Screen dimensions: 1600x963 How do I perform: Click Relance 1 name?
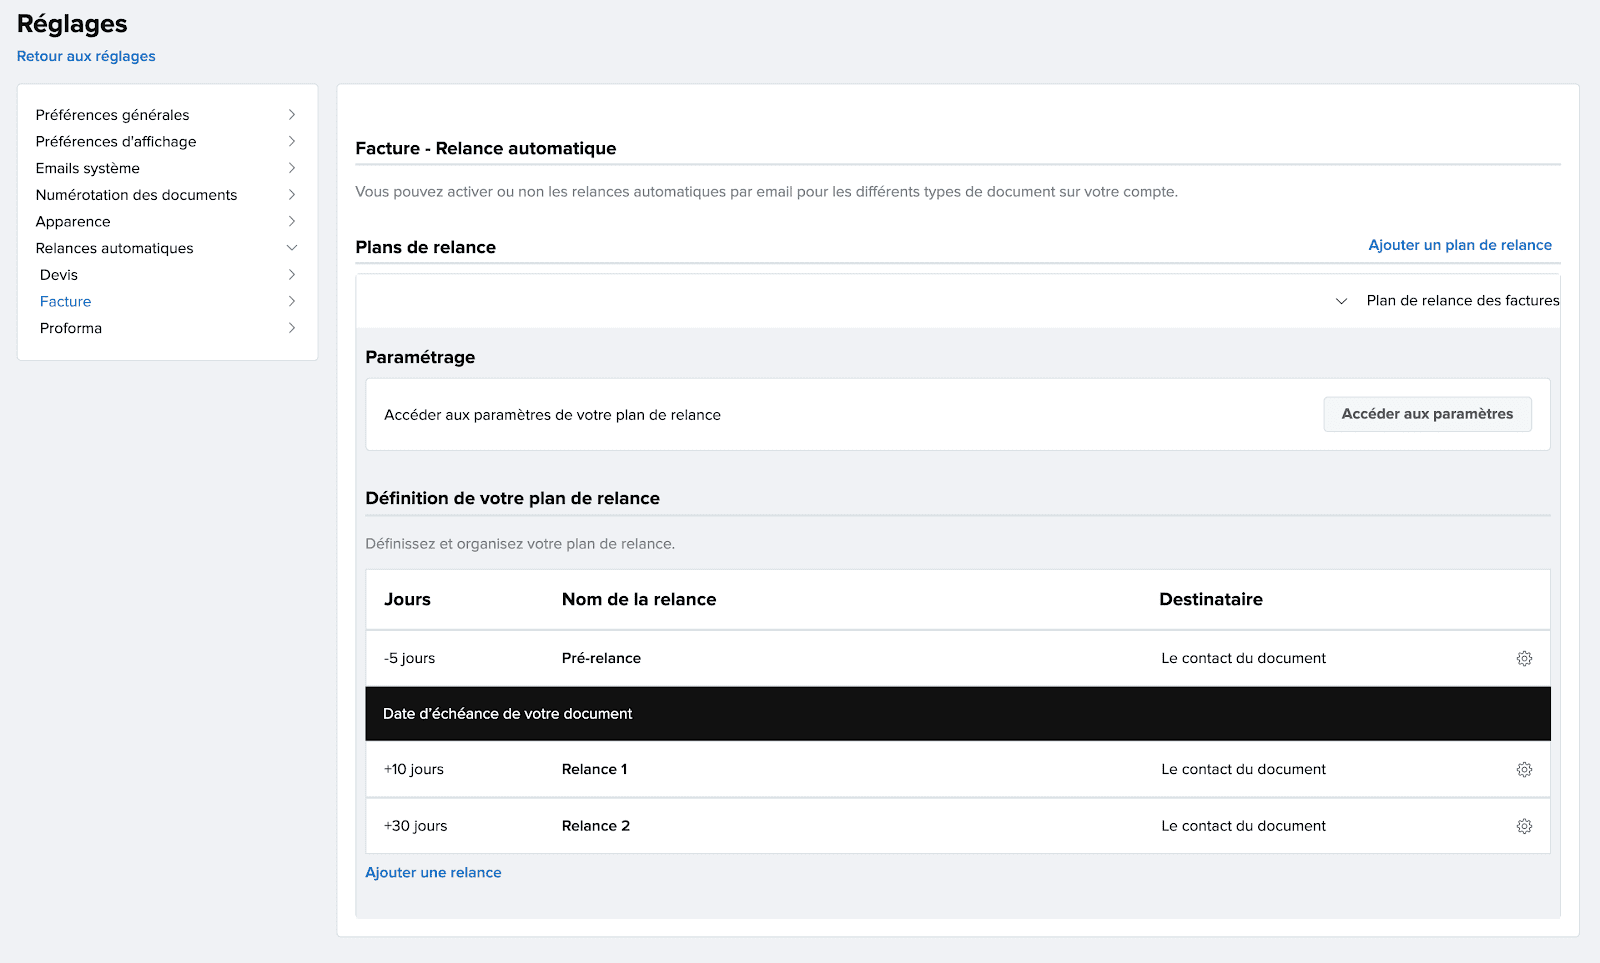point(594,769)
